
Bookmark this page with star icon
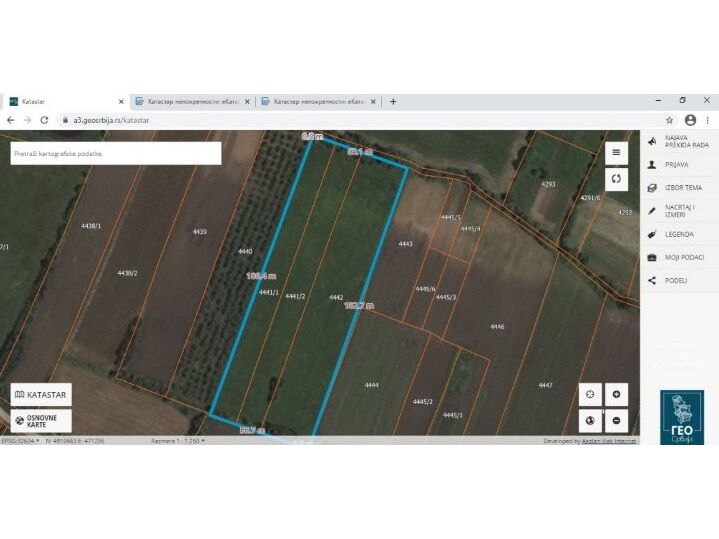[x=669, y=120]
